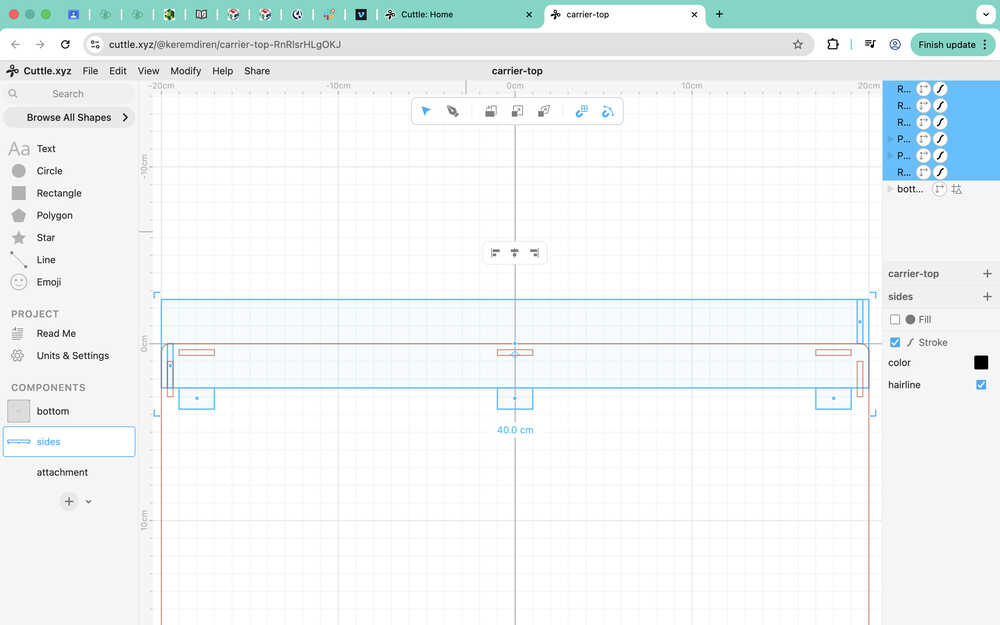1000x625 pixels.
Task: Open the stroke color swatch
Action: [x=981, y=363]
